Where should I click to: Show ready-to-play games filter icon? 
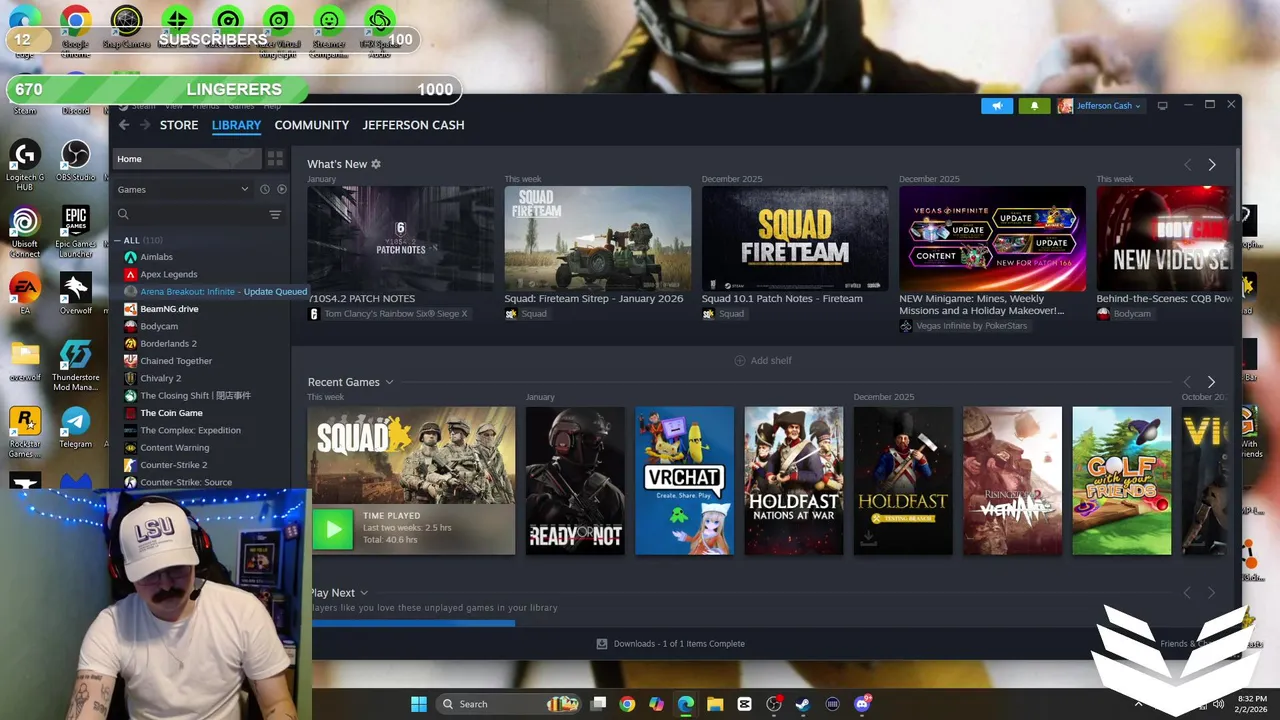pos(282,189)
